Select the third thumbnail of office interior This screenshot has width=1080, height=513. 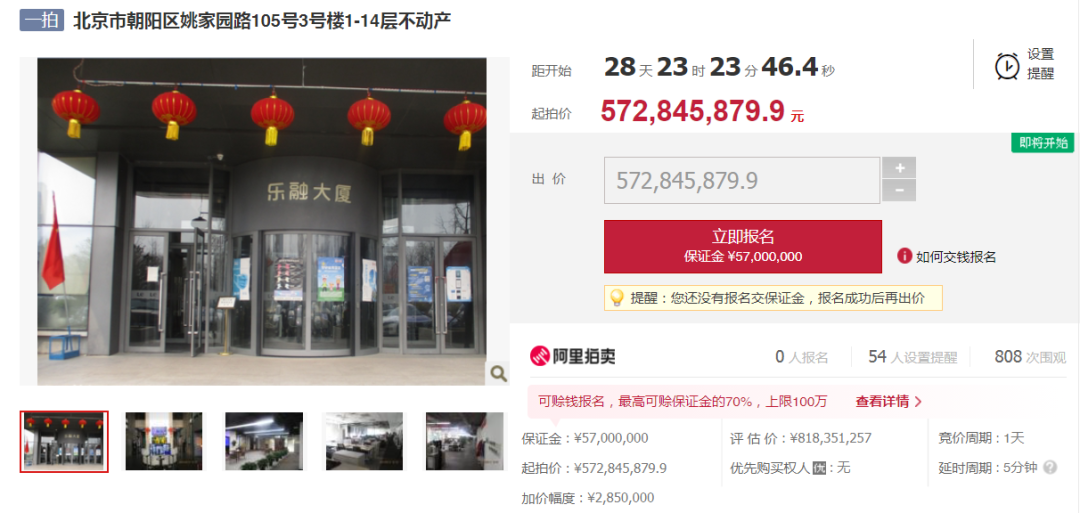click(x=264, y=441)
